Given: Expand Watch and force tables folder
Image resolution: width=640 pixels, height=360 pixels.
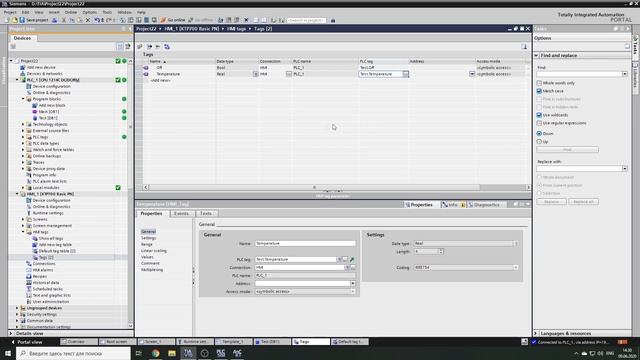Looking at the screenshot, I should click(23, 149).
